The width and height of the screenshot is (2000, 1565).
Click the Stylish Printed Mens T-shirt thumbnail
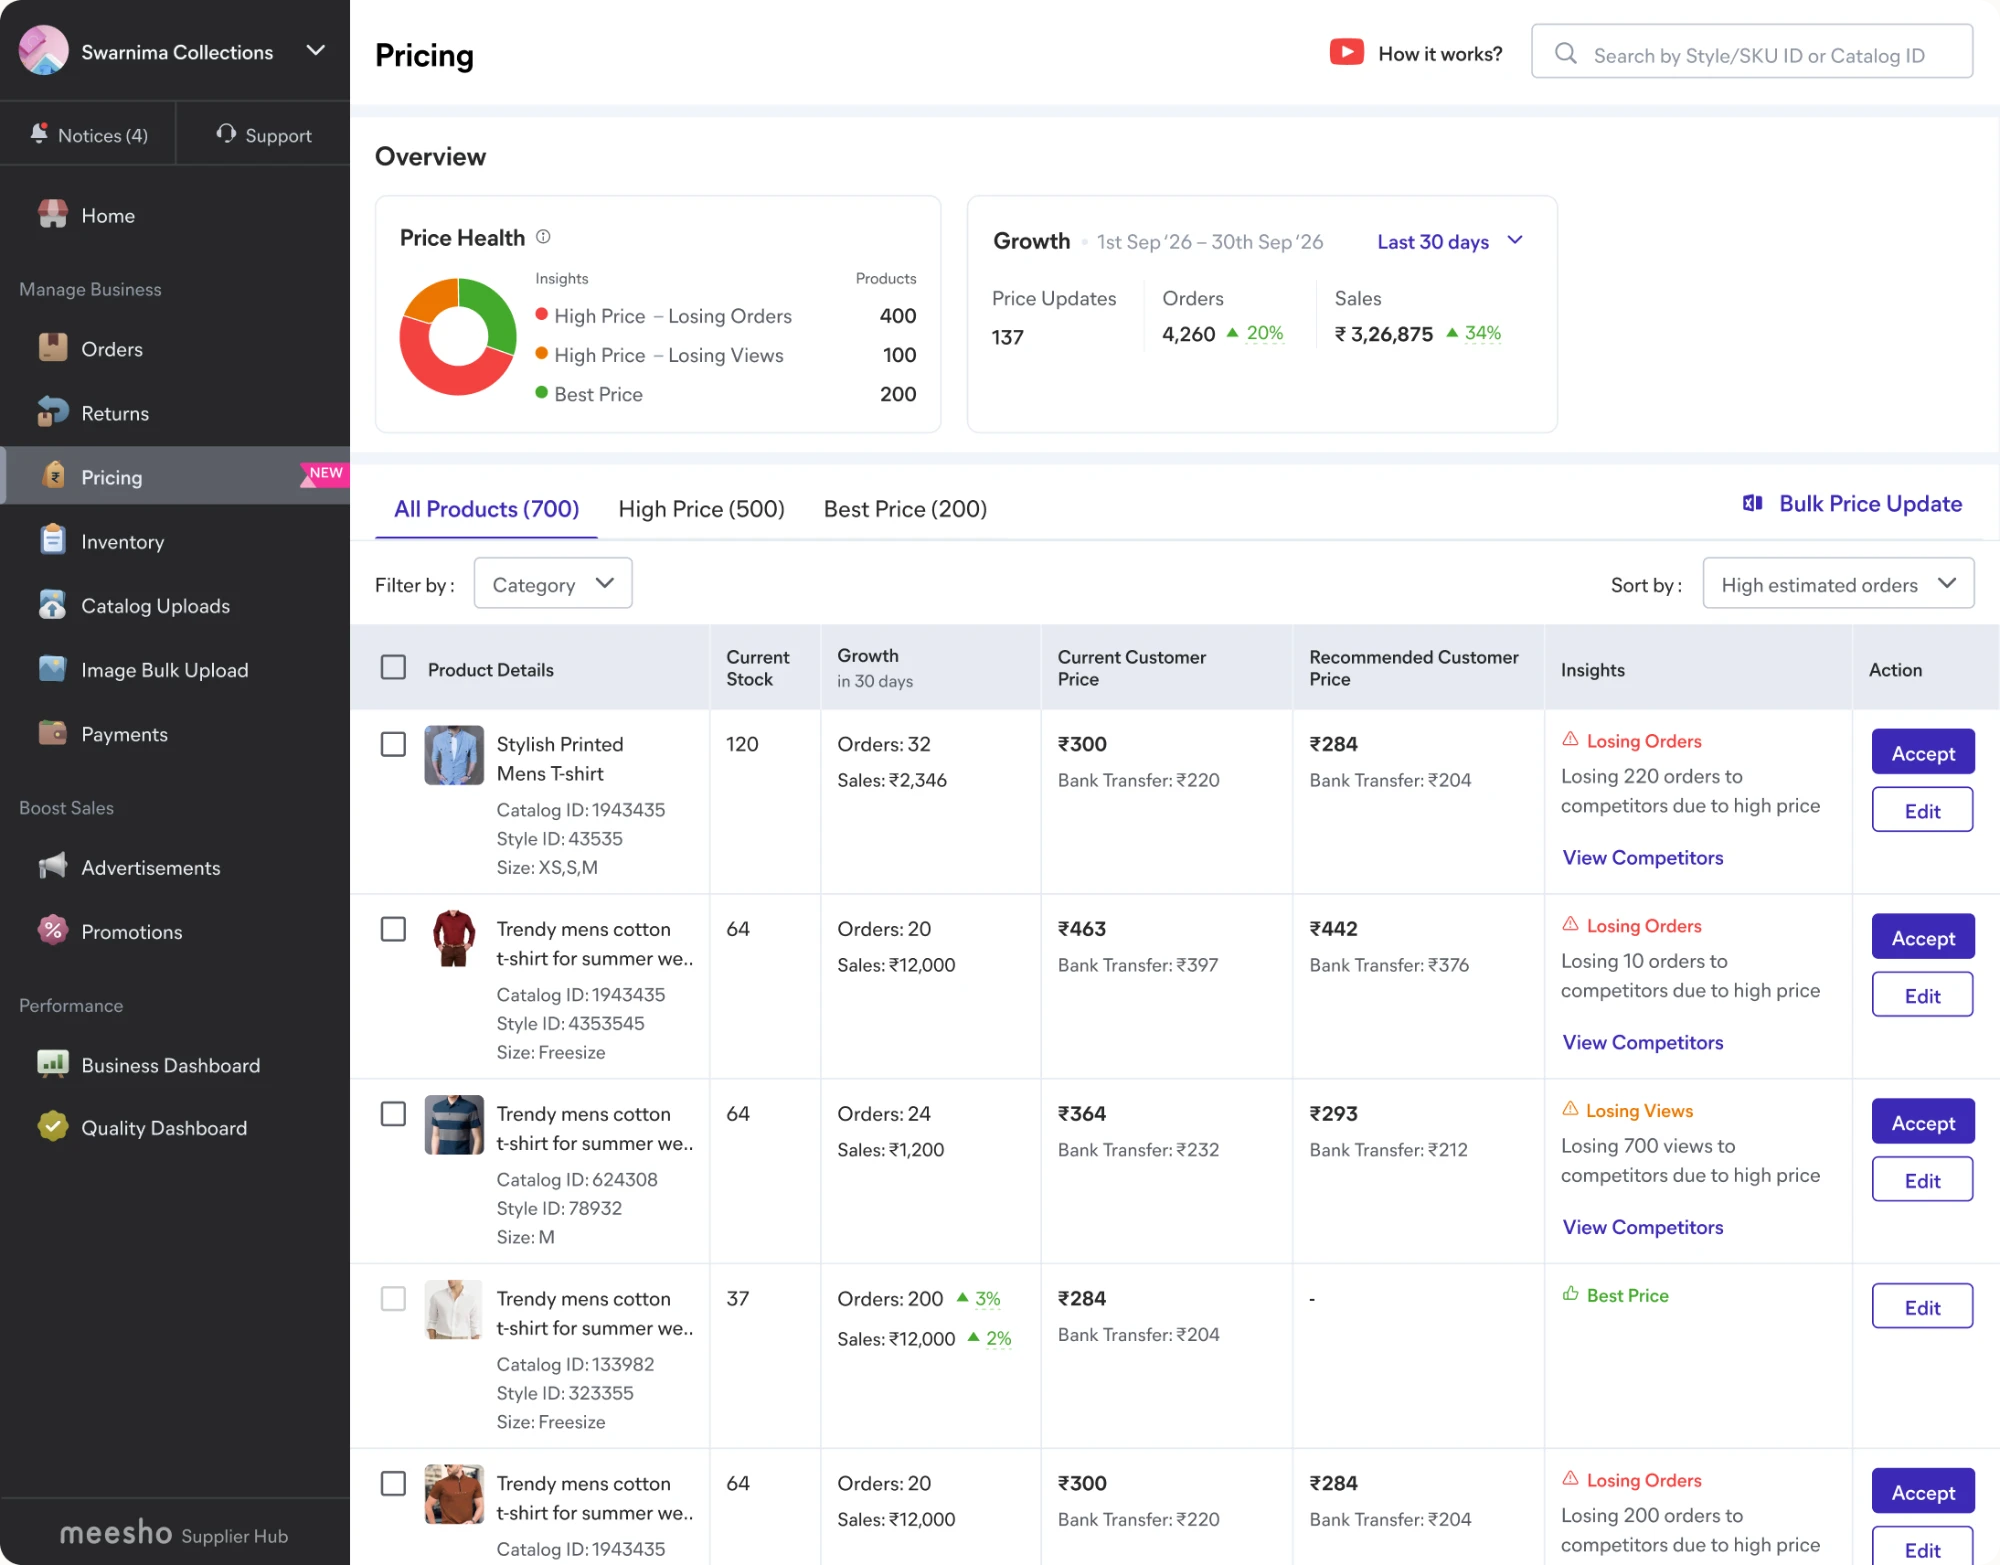pos(453,755)
